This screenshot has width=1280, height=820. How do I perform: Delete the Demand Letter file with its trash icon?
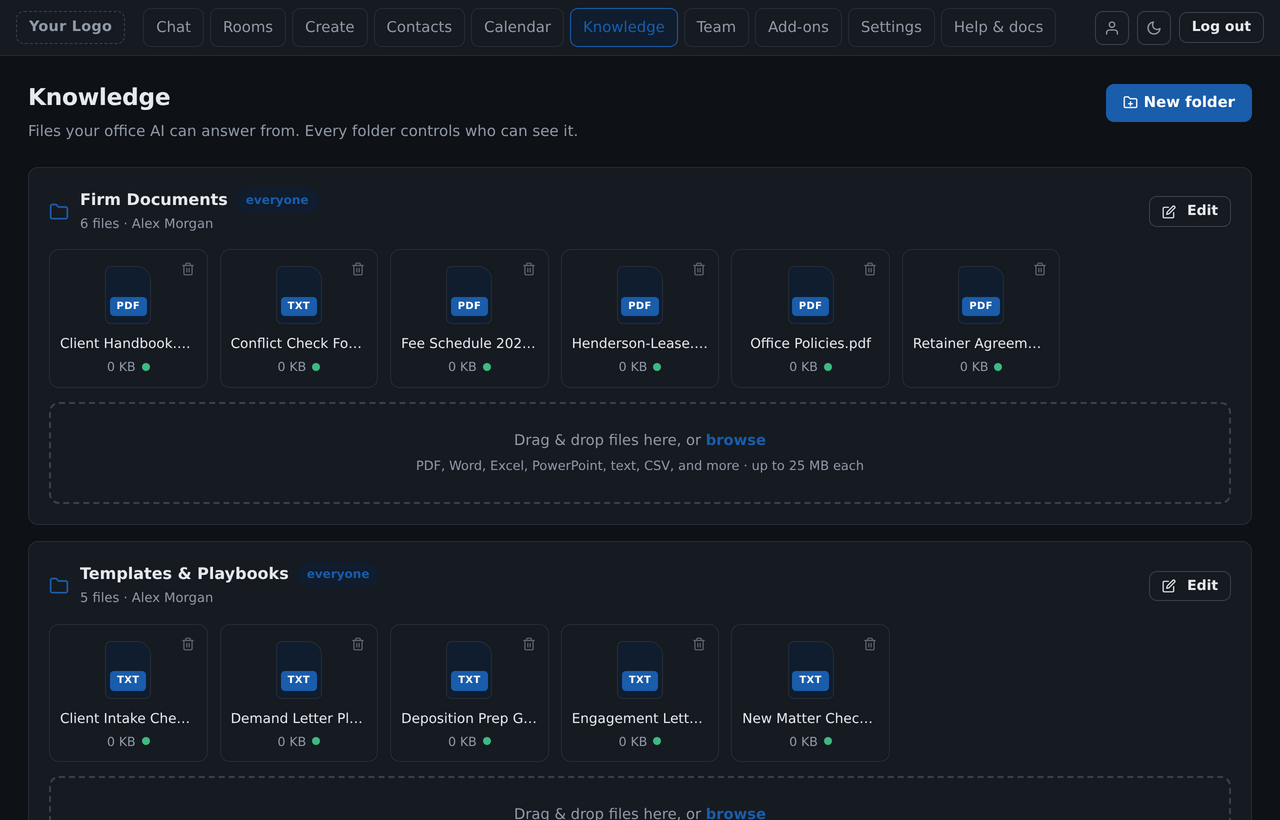(x=358, y=644)
